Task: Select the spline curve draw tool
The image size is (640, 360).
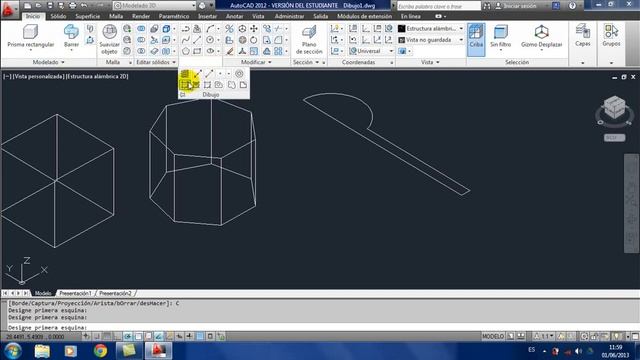Action: pyautogui.click(x=186, y=40)
